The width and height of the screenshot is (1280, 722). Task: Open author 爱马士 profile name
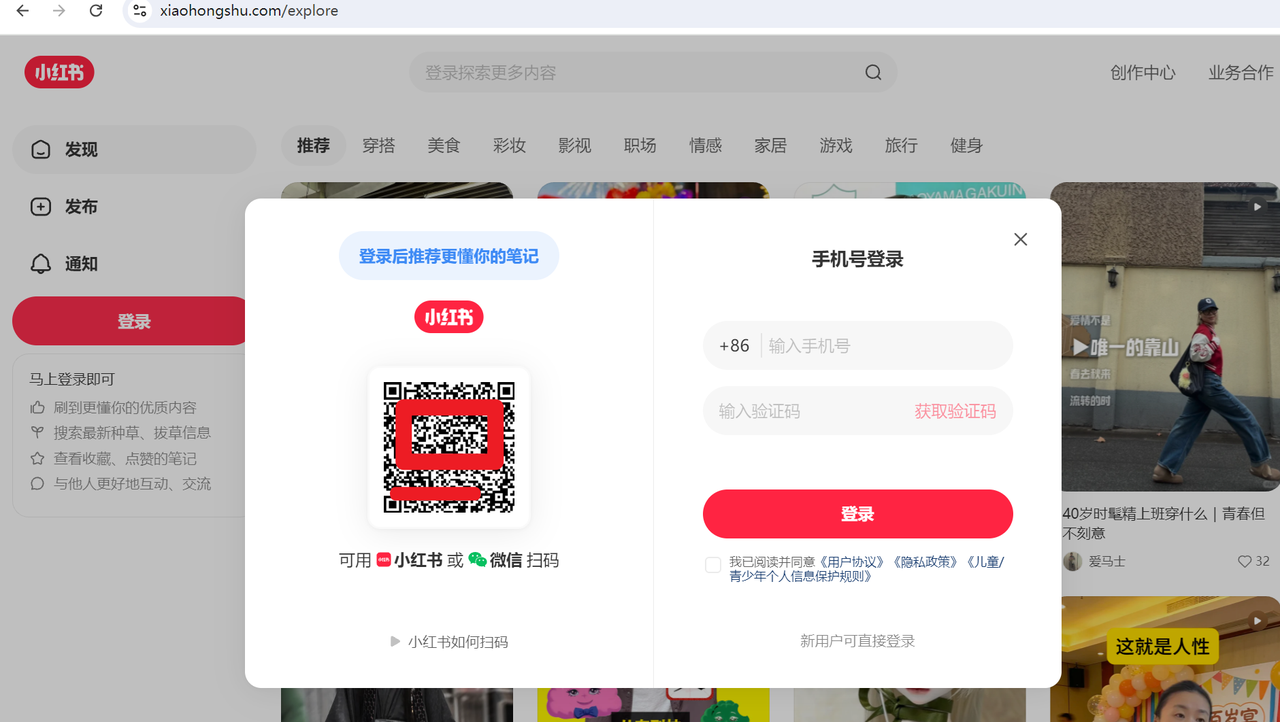[1107, 562]
